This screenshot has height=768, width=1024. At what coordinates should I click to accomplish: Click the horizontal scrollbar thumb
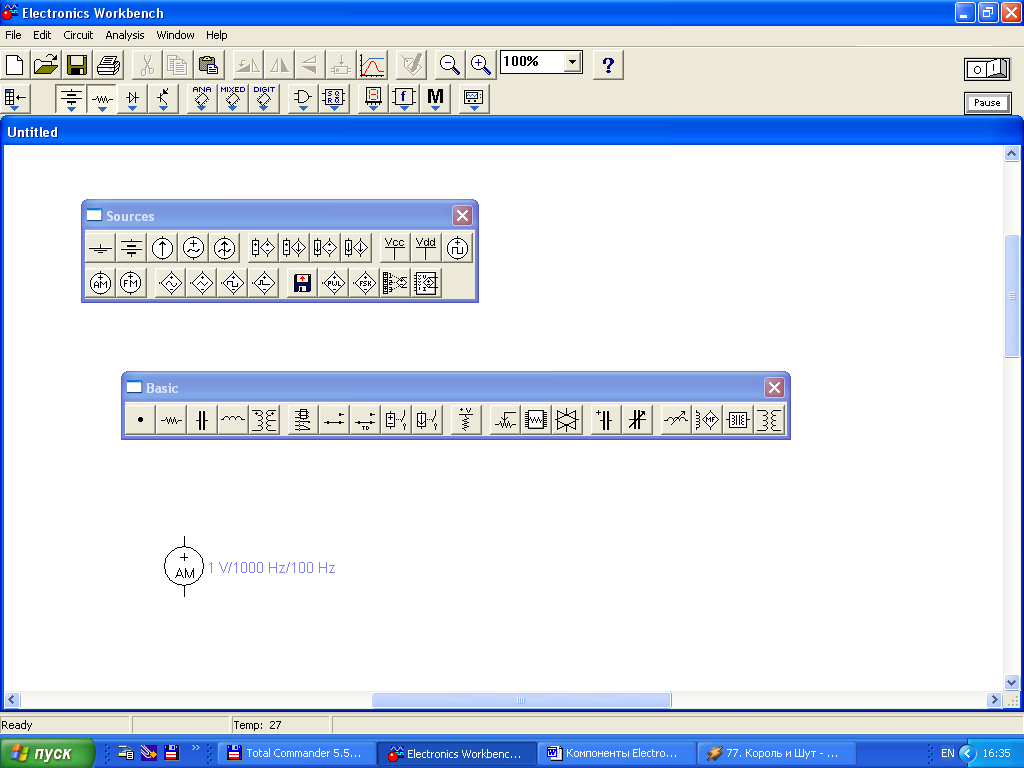pyautogui.click(x=521, y=700)
